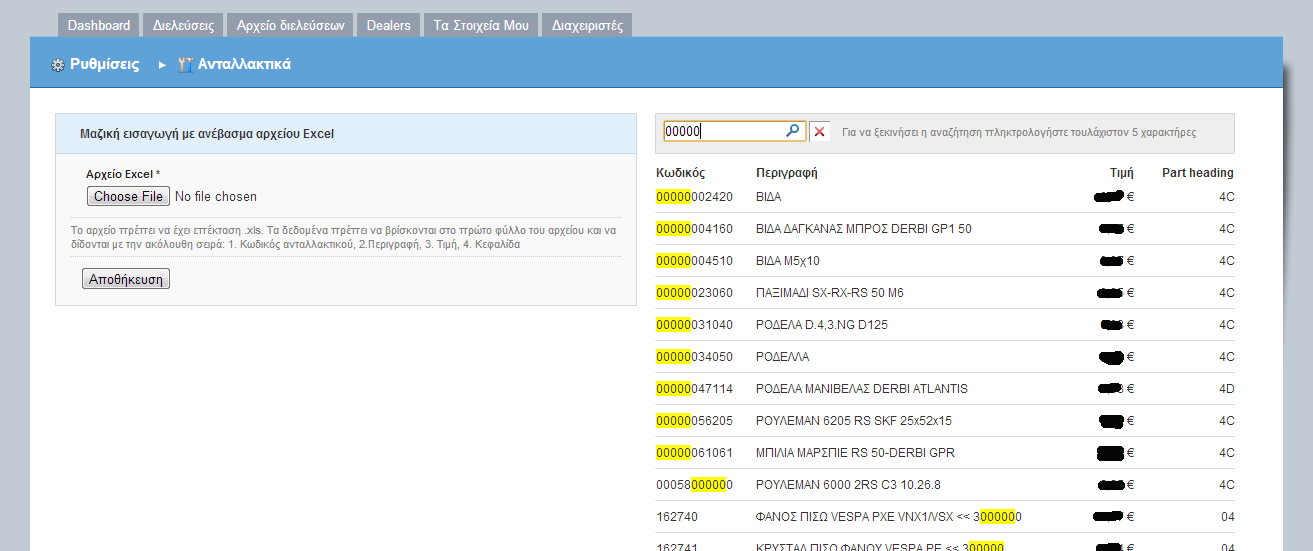Click the Ρυθμίσεις breadcrumb link
The height and width of the screenshot is (551, 1313).
coord(104,65)
